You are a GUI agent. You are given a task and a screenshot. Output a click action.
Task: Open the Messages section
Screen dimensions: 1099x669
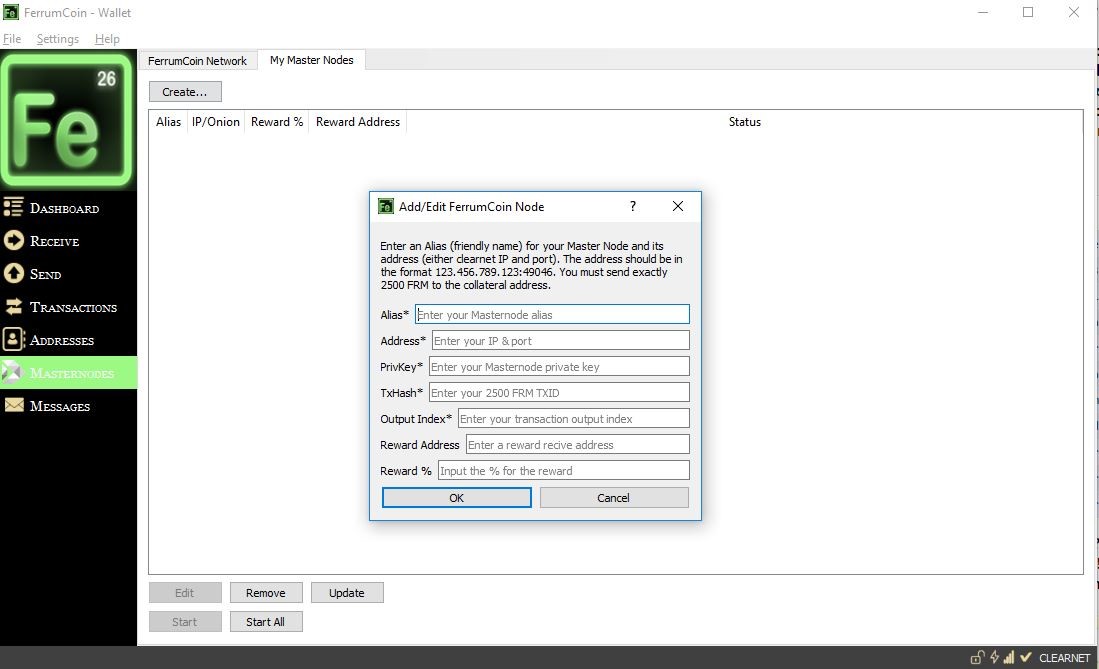tap(68, 405)
